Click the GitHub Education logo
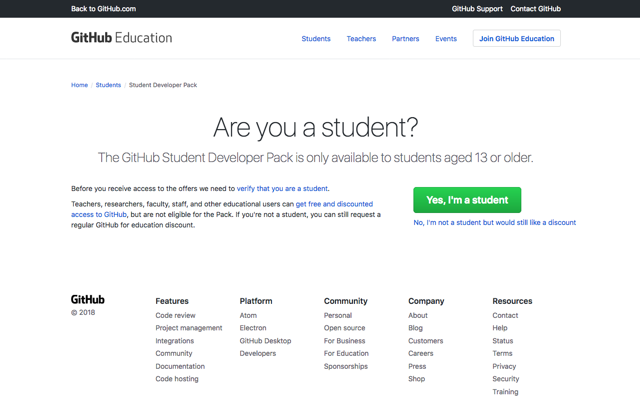This screenshot has height=410, width=640. [122, 38]
